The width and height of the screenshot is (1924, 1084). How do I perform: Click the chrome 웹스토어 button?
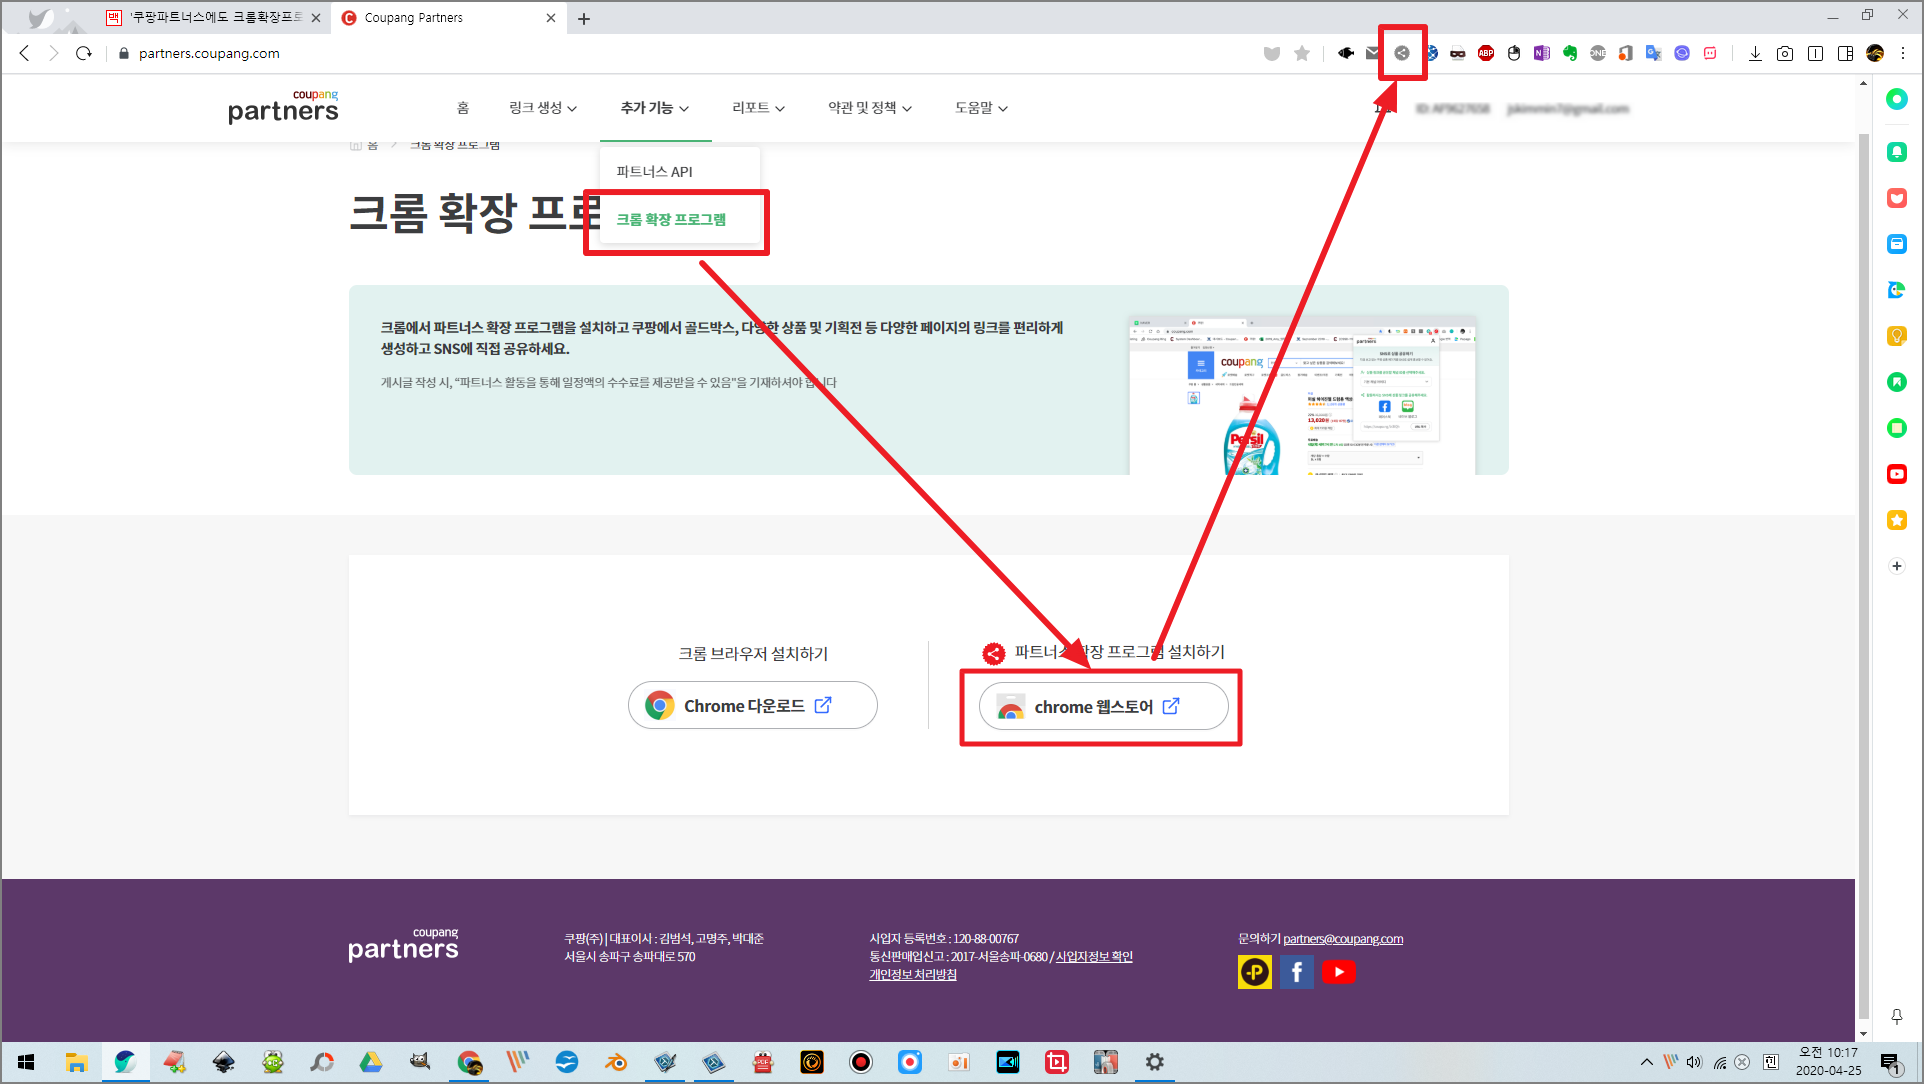click(x=1103, y=707)
